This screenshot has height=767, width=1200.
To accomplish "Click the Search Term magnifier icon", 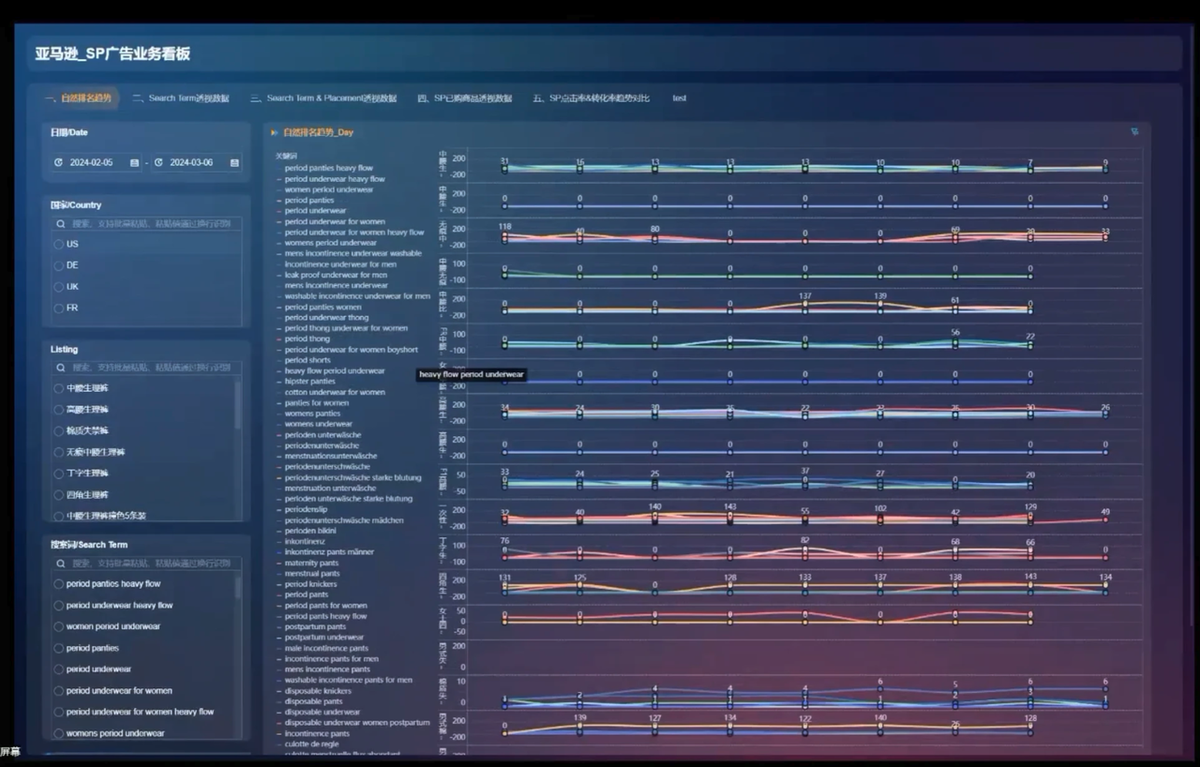I will (62, 564).
